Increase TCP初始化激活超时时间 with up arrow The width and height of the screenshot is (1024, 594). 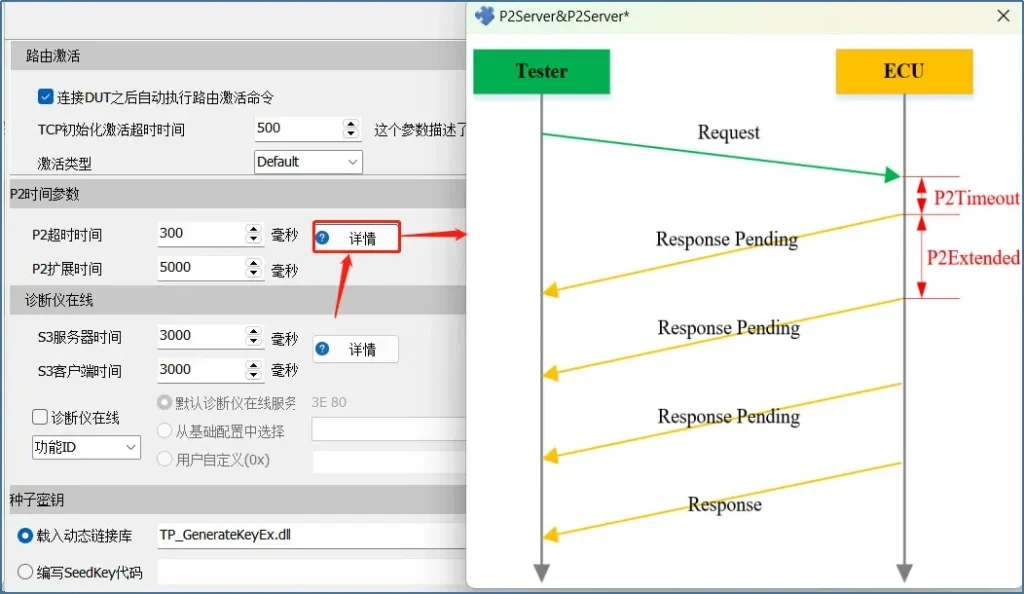coord(351,123)
